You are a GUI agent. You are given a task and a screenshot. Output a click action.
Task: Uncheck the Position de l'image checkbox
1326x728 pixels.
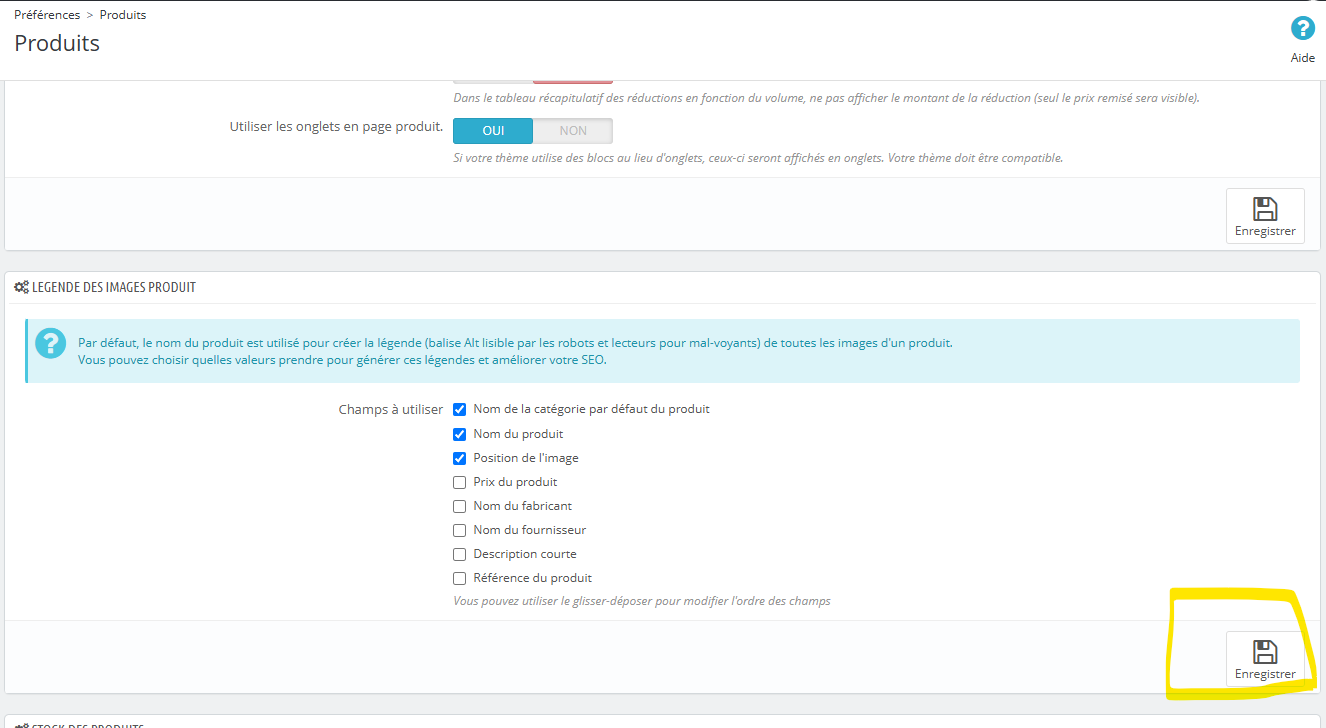click(x=460, y=458)
